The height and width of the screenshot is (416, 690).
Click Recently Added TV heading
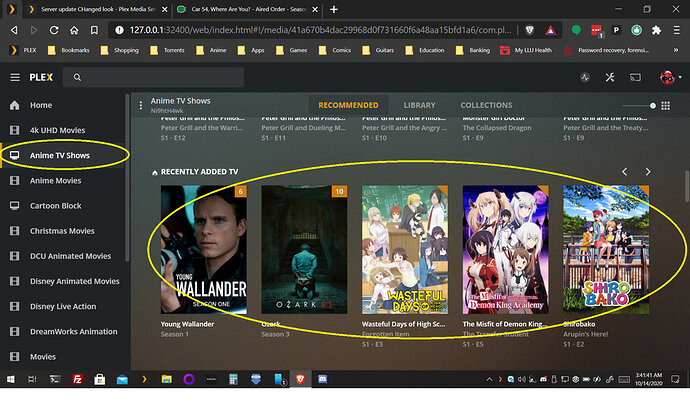199,172
